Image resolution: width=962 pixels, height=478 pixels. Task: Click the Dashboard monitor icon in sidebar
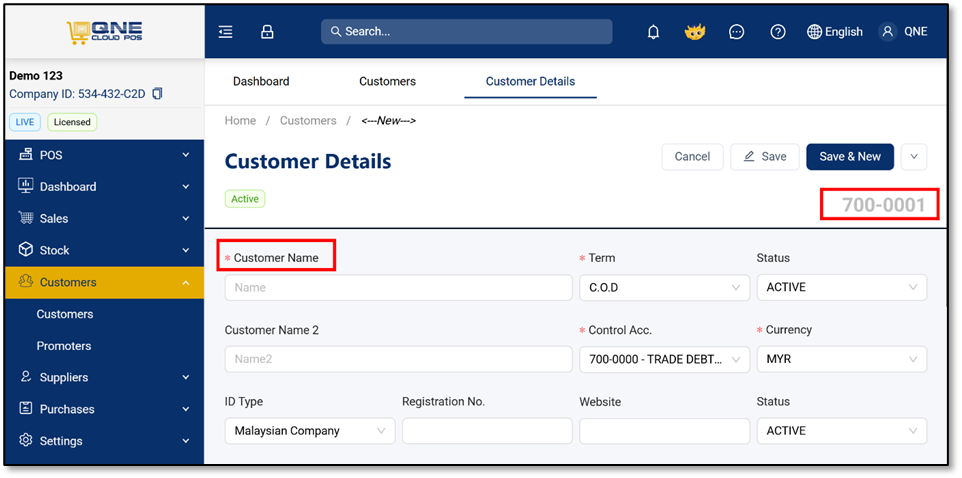pyautogui.click(x=26, y=186)
